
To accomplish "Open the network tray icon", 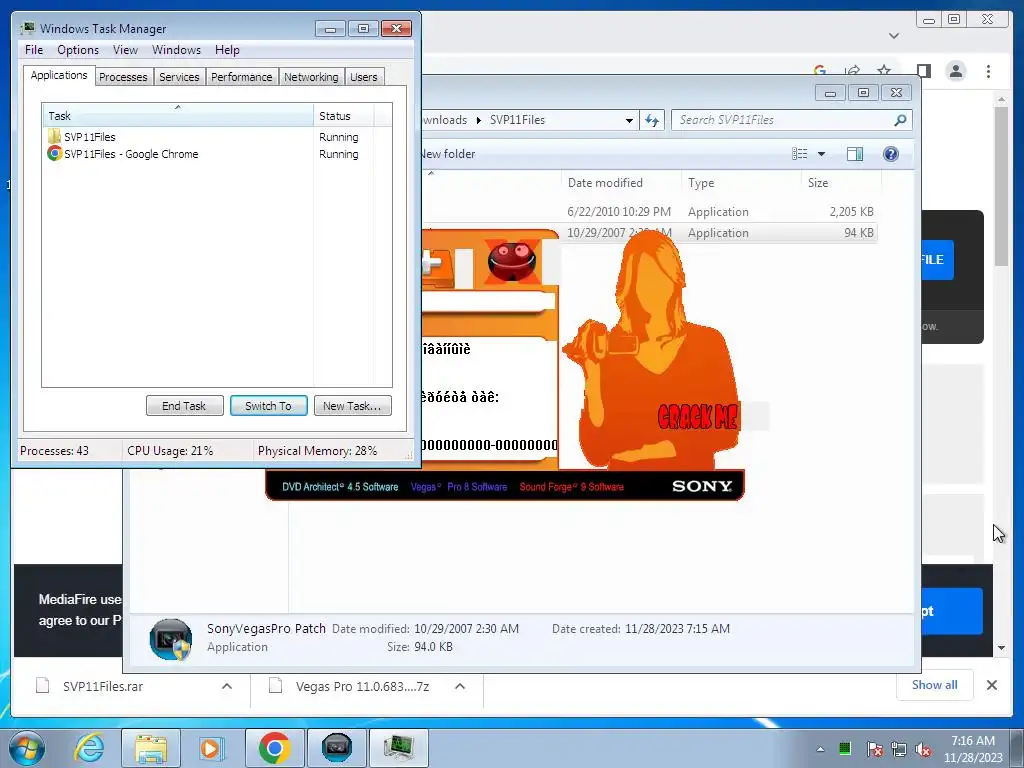I will coord(899,749).
